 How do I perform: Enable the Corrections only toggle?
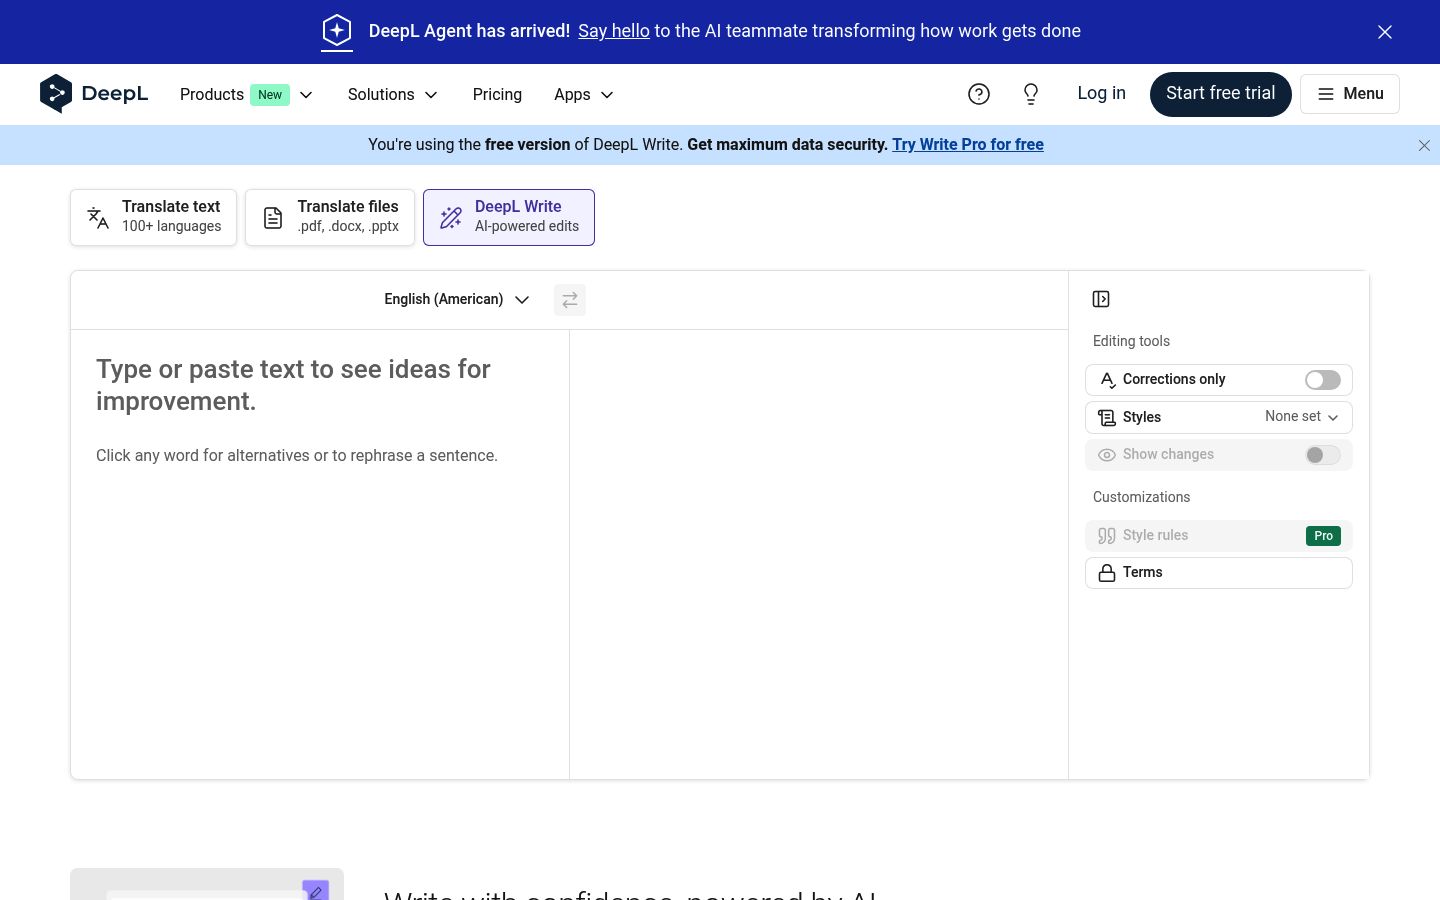pyautogui.click(x=1322, y=380)
